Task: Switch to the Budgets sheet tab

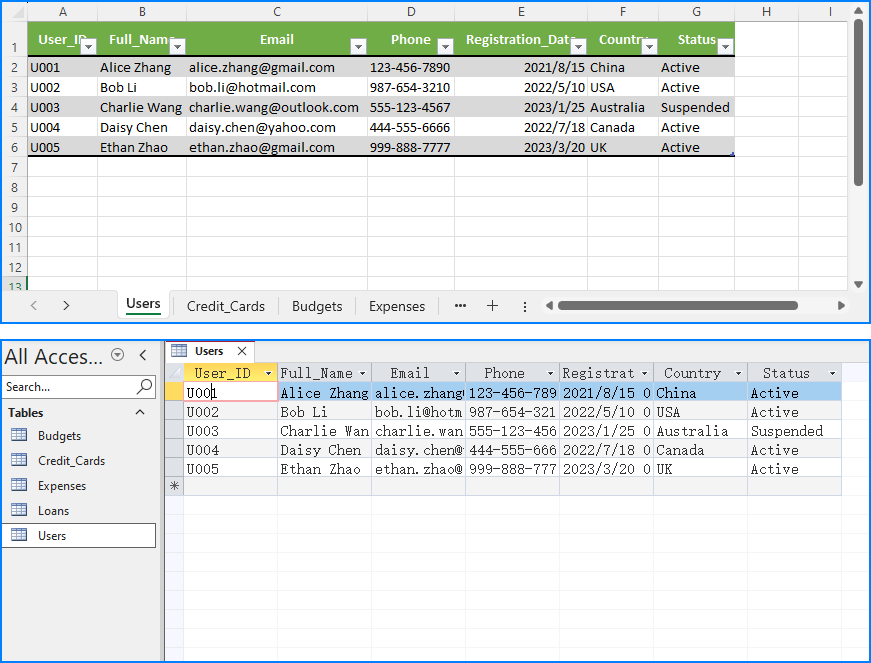Action: click(x=316, y=306)
